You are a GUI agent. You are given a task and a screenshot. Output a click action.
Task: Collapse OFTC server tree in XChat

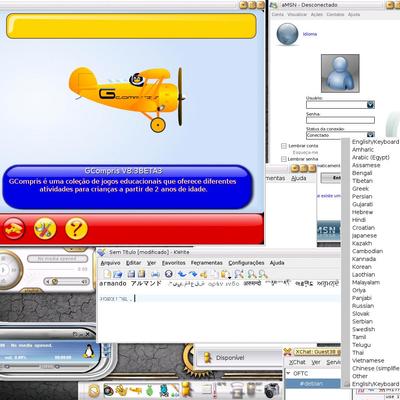click(x=288, y=373)
